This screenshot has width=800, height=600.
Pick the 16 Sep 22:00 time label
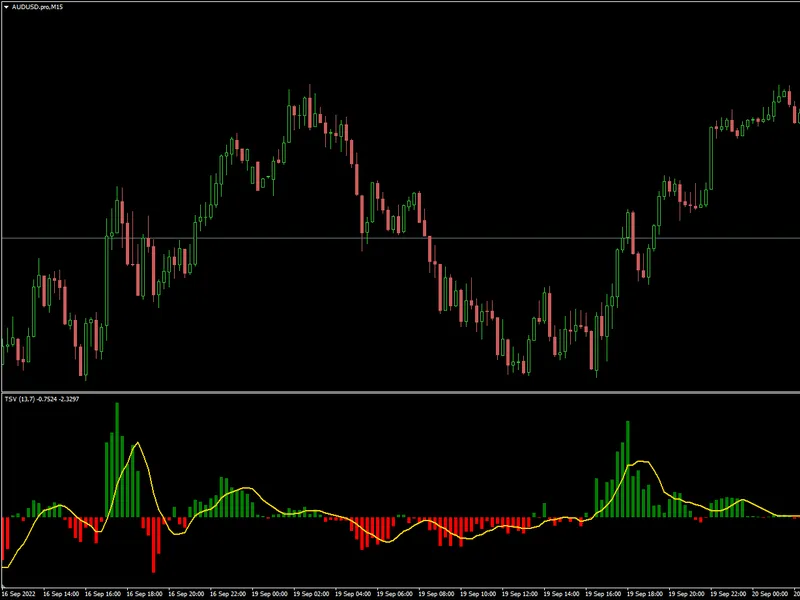229,594
